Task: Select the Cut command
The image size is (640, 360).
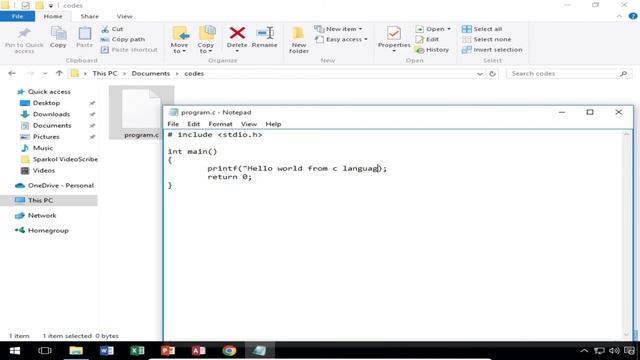Action: pos(112,29)
